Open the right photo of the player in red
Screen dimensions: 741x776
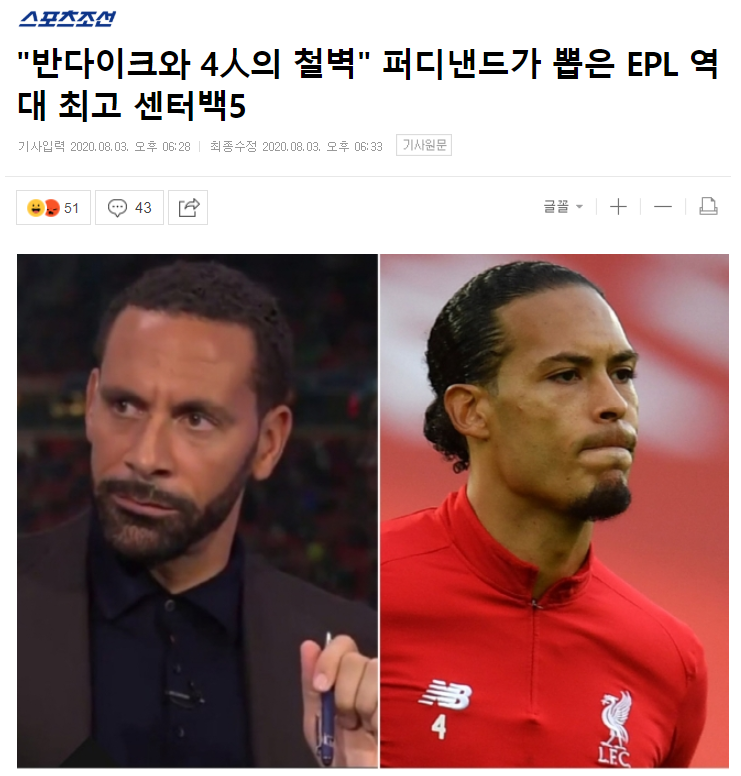tap(554, 511)
